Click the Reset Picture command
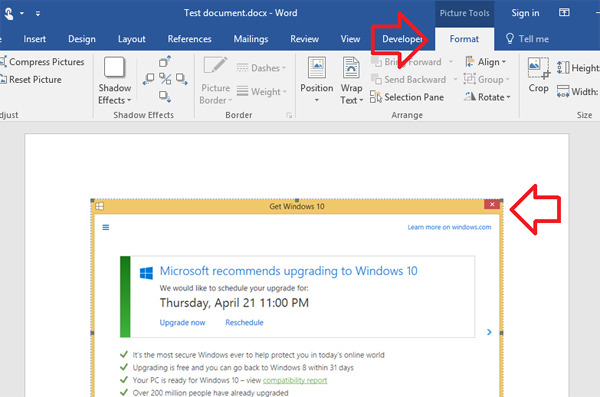The width and height of the screenshot is (600, 397). point(31,80)
